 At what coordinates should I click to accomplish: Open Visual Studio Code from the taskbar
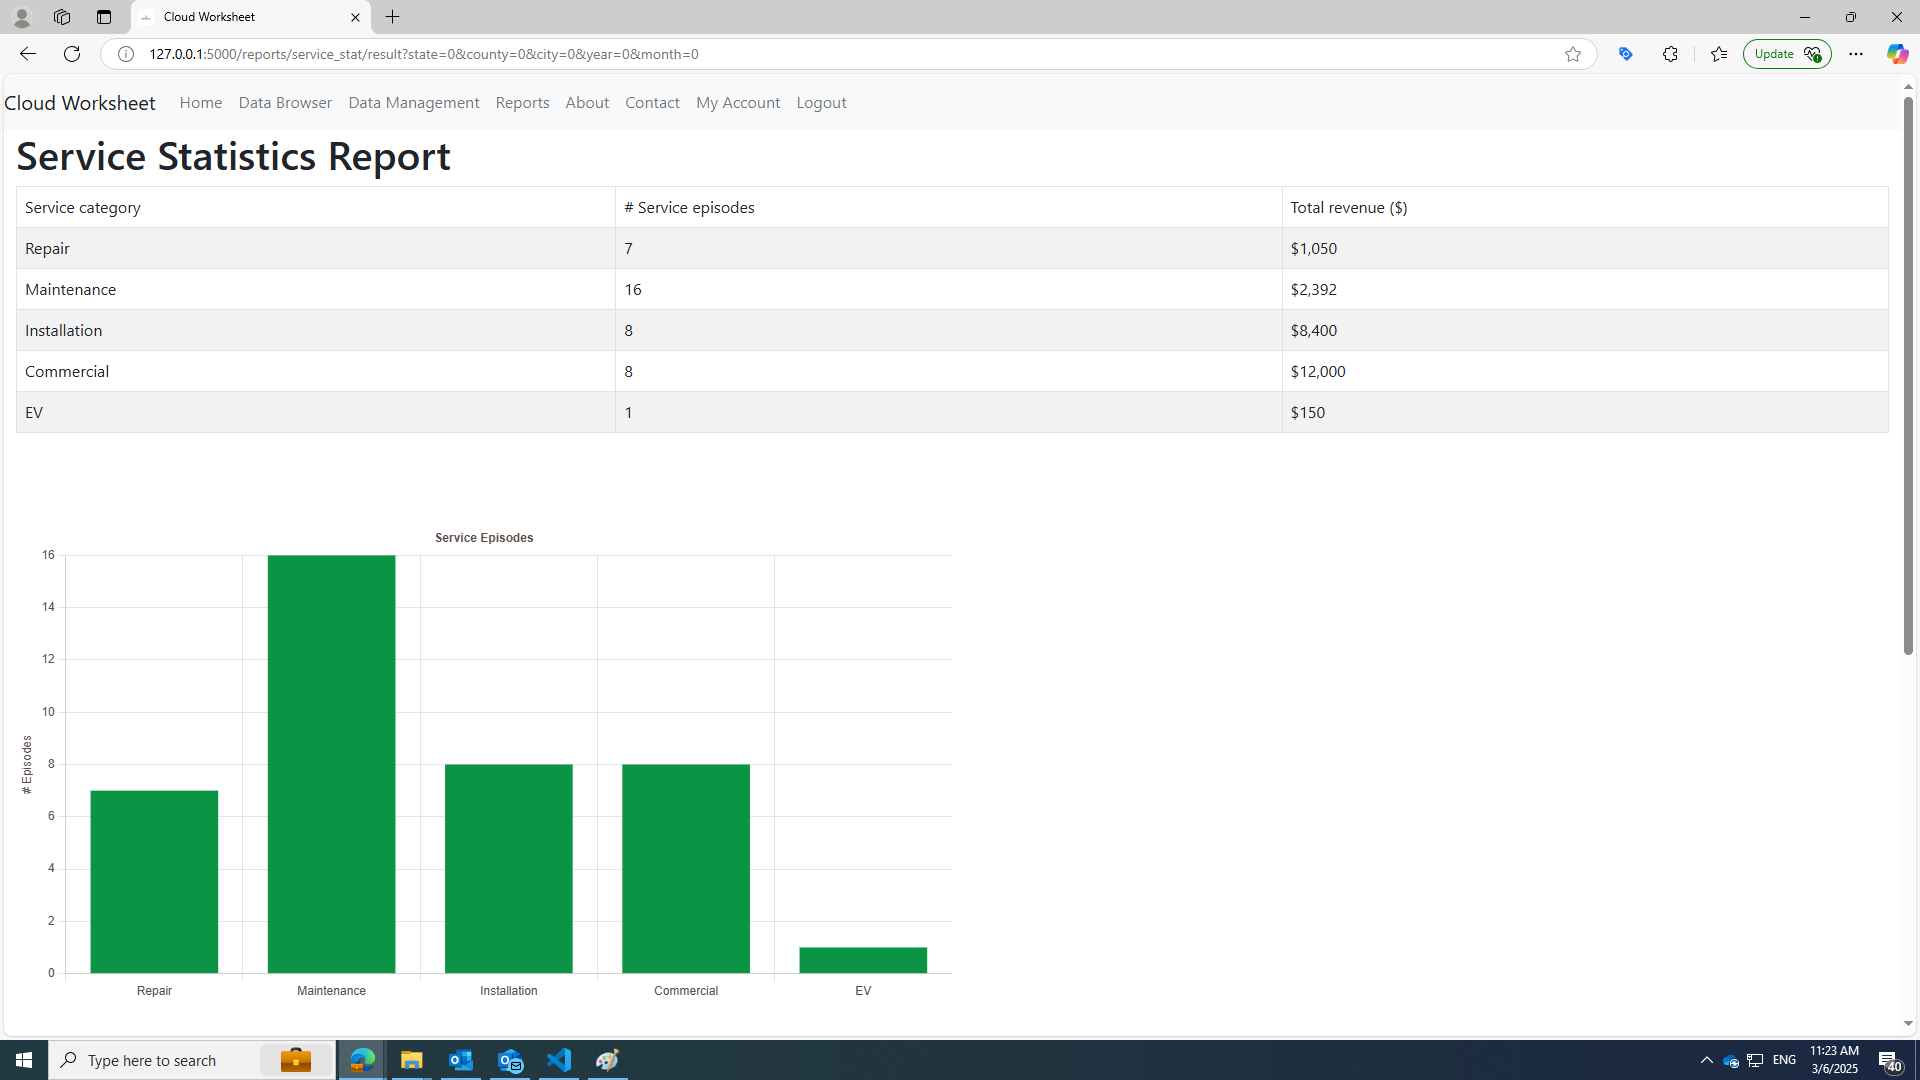559,1060
